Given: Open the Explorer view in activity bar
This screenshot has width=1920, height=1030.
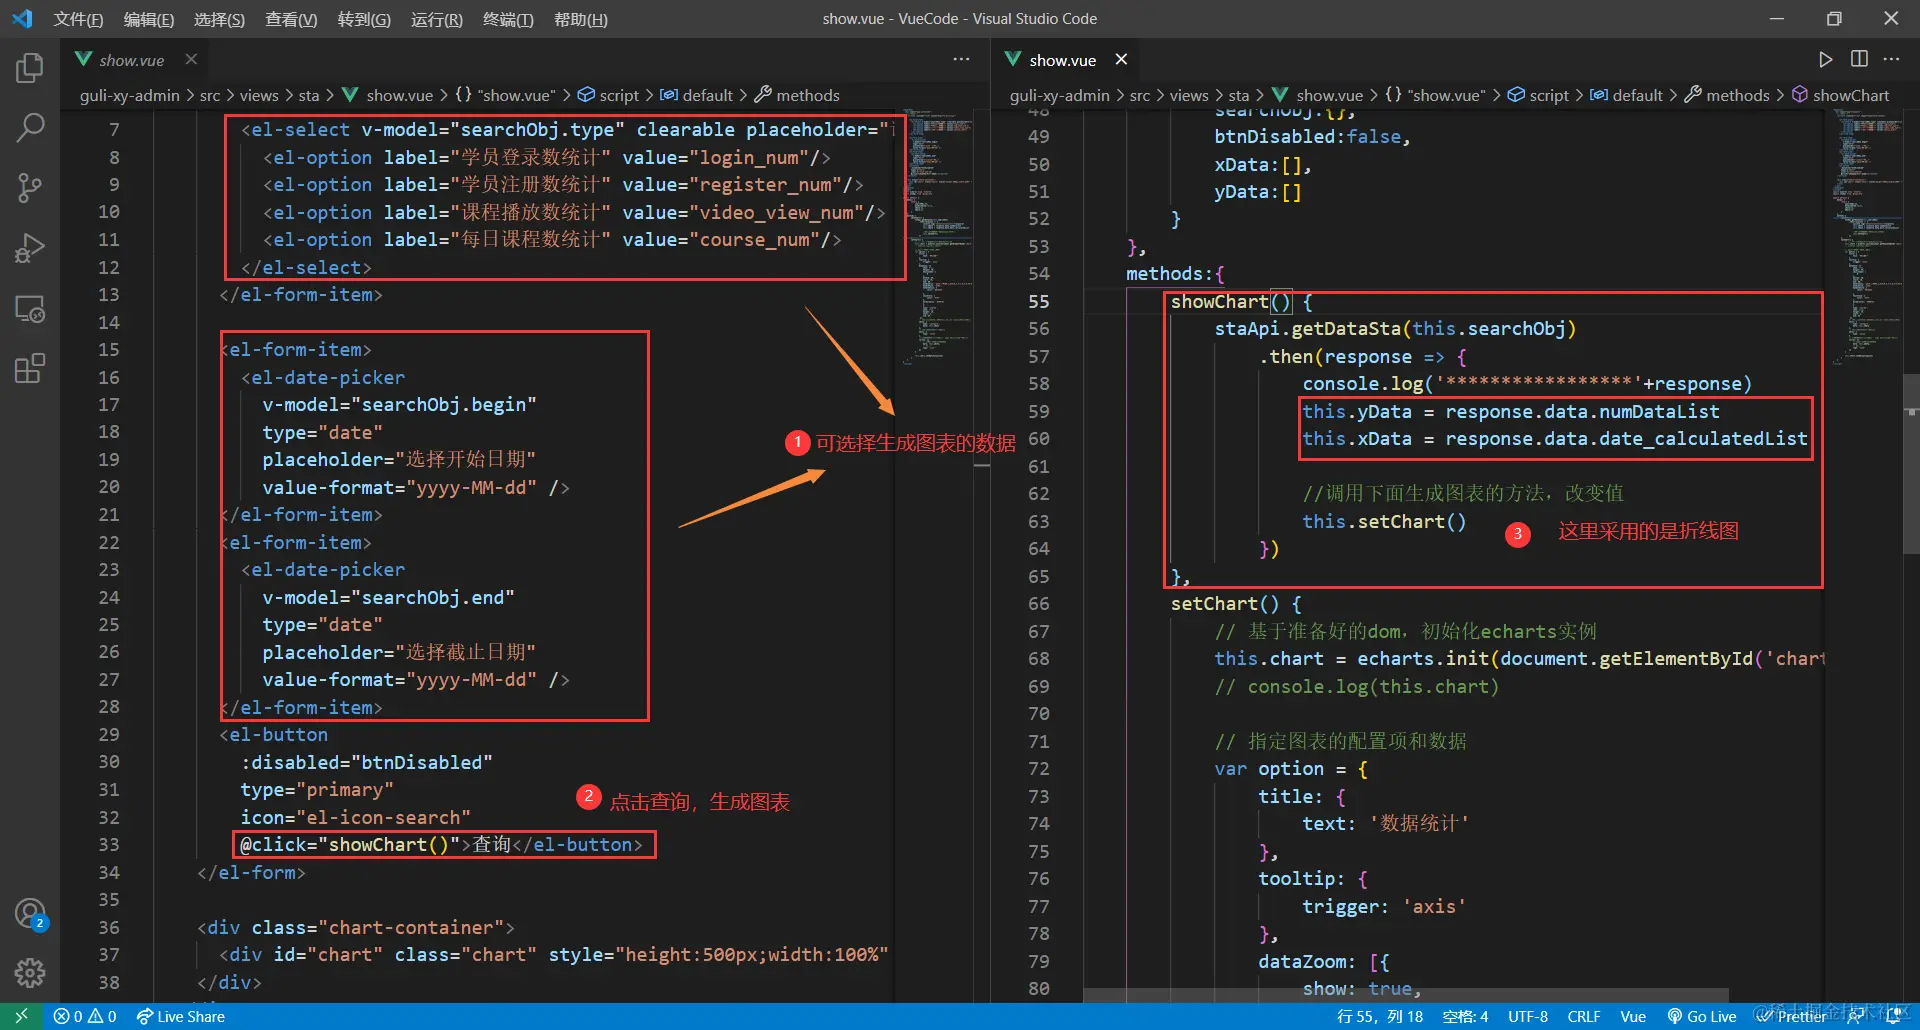Looking at the screenshot, I should pyautogui.click(x=30, y=68).
